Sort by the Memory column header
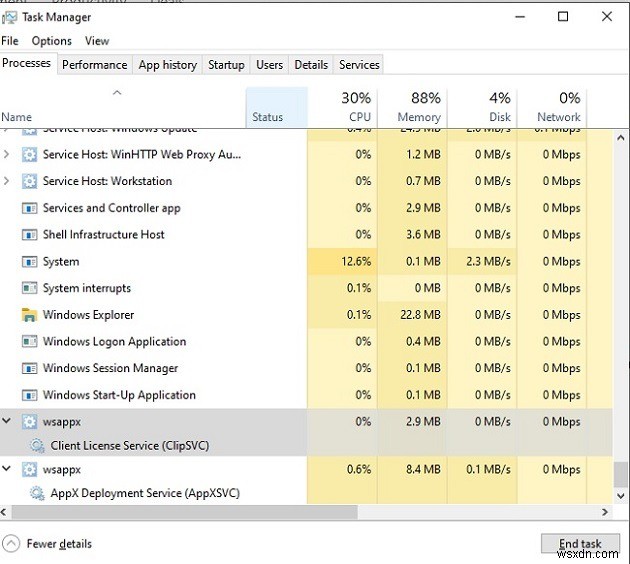This screenshot has height=564, width=630. tap(412, 107)
